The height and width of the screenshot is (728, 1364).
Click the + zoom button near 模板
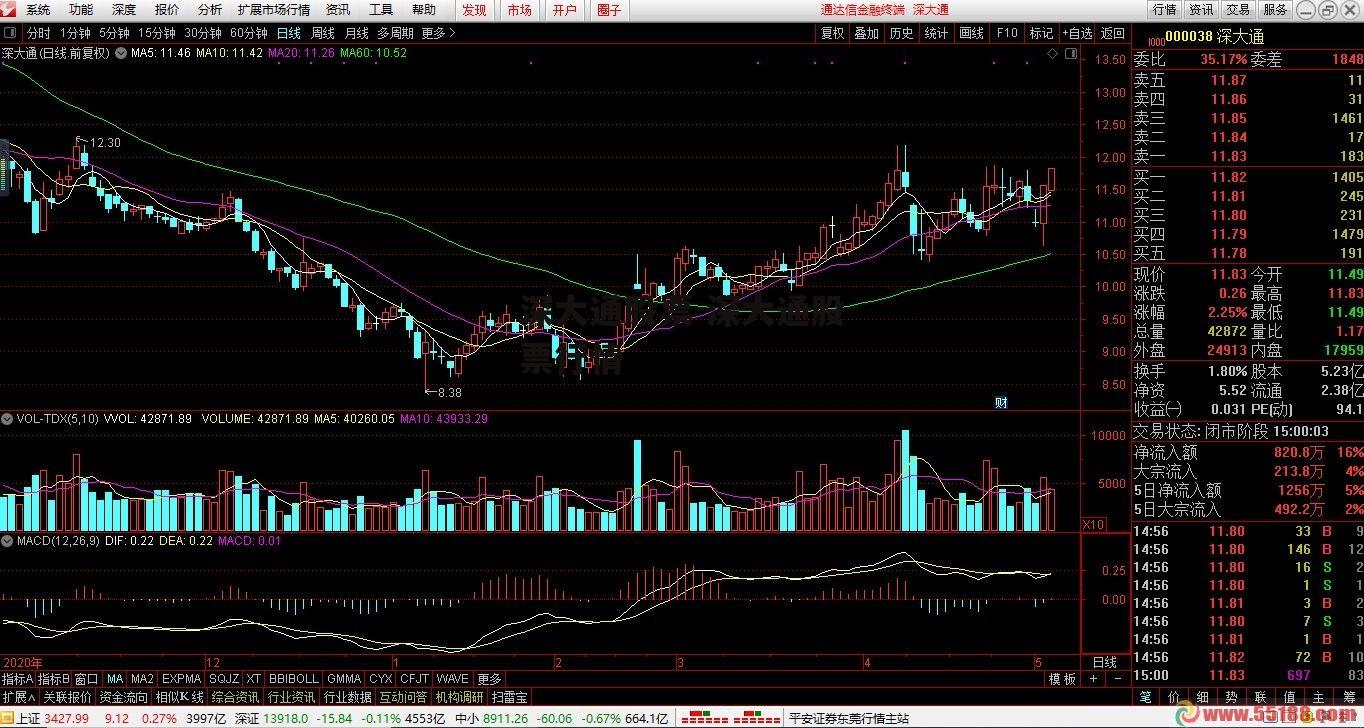tap(1092, 679)
